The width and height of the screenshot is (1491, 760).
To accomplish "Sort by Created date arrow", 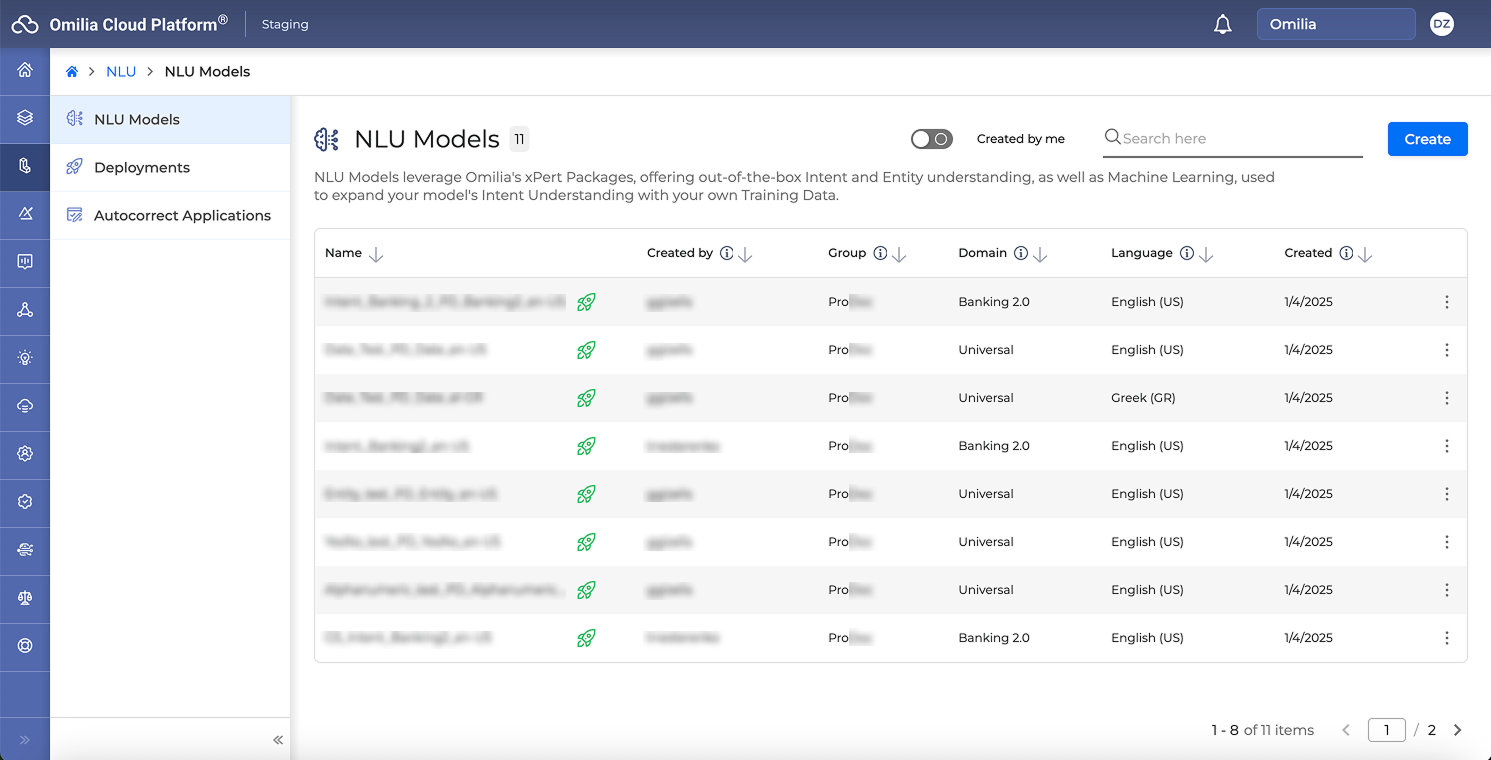I will point(1365,255).
